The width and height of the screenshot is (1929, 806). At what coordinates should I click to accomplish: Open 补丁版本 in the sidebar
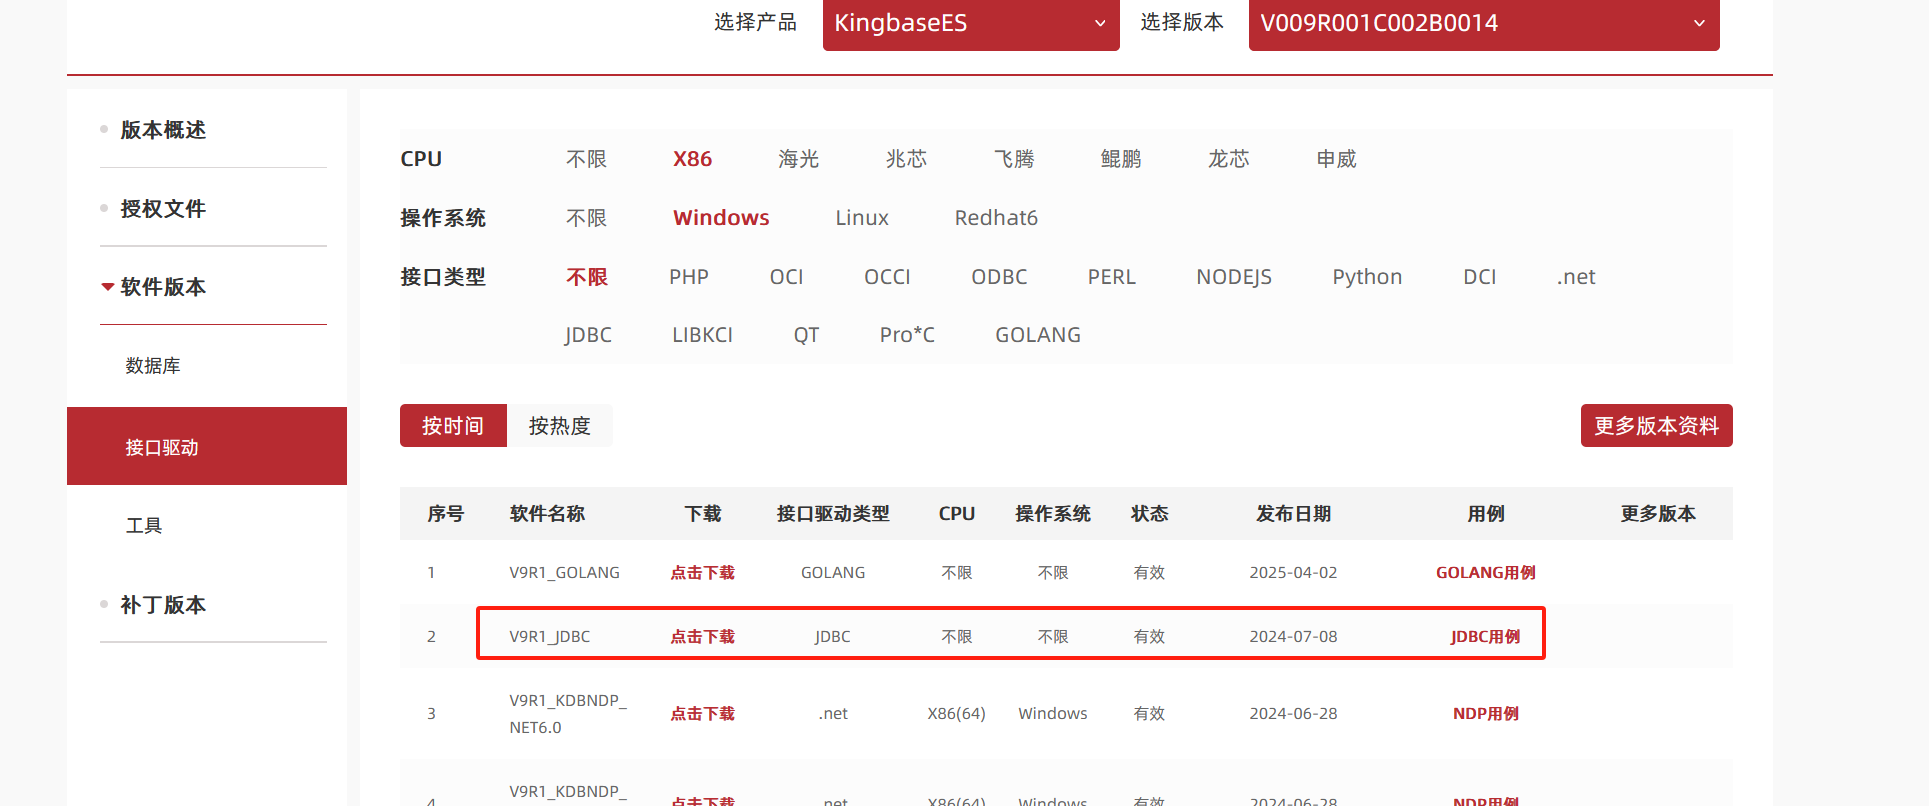[x=162, y=605]
